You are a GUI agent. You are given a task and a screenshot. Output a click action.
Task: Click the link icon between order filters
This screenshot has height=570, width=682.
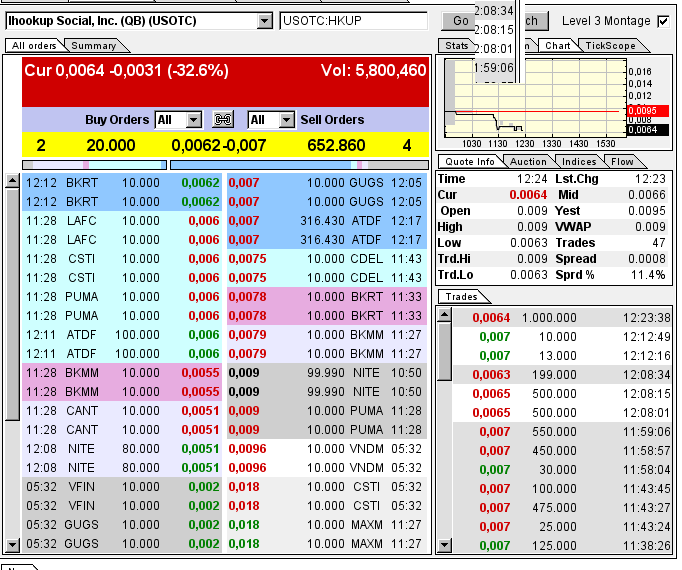coord(222,120)
